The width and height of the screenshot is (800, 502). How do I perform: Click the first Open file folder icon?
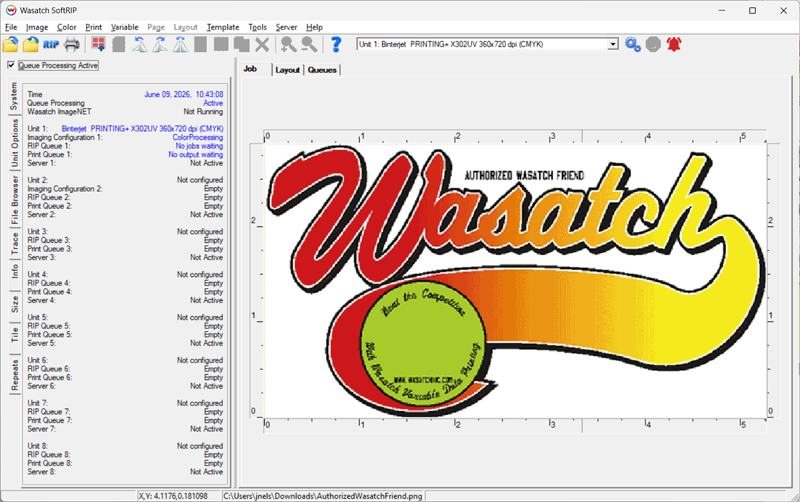(x=11, y=44)
